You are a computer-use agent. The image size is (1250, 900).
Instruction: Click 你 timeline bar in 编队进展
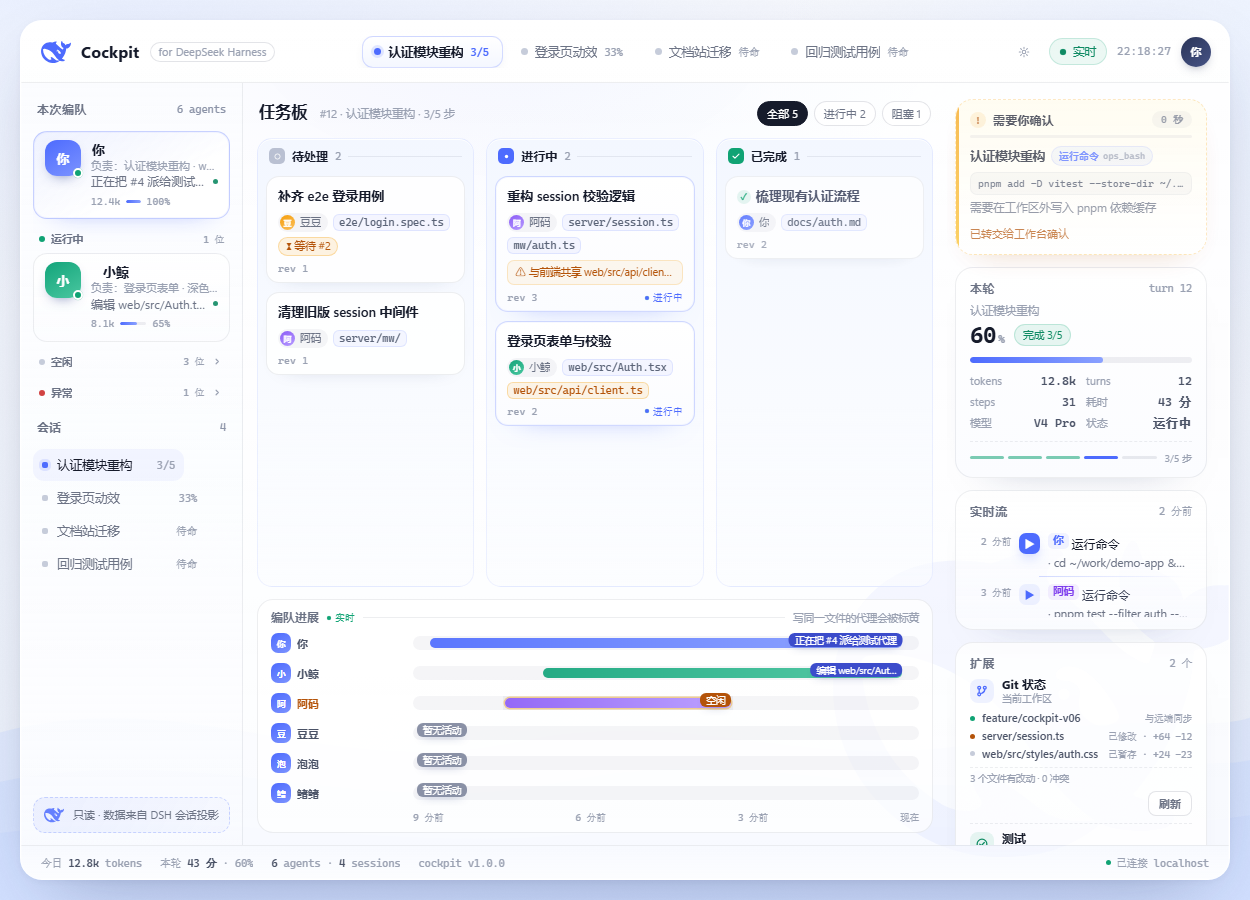tap(666, 642)
